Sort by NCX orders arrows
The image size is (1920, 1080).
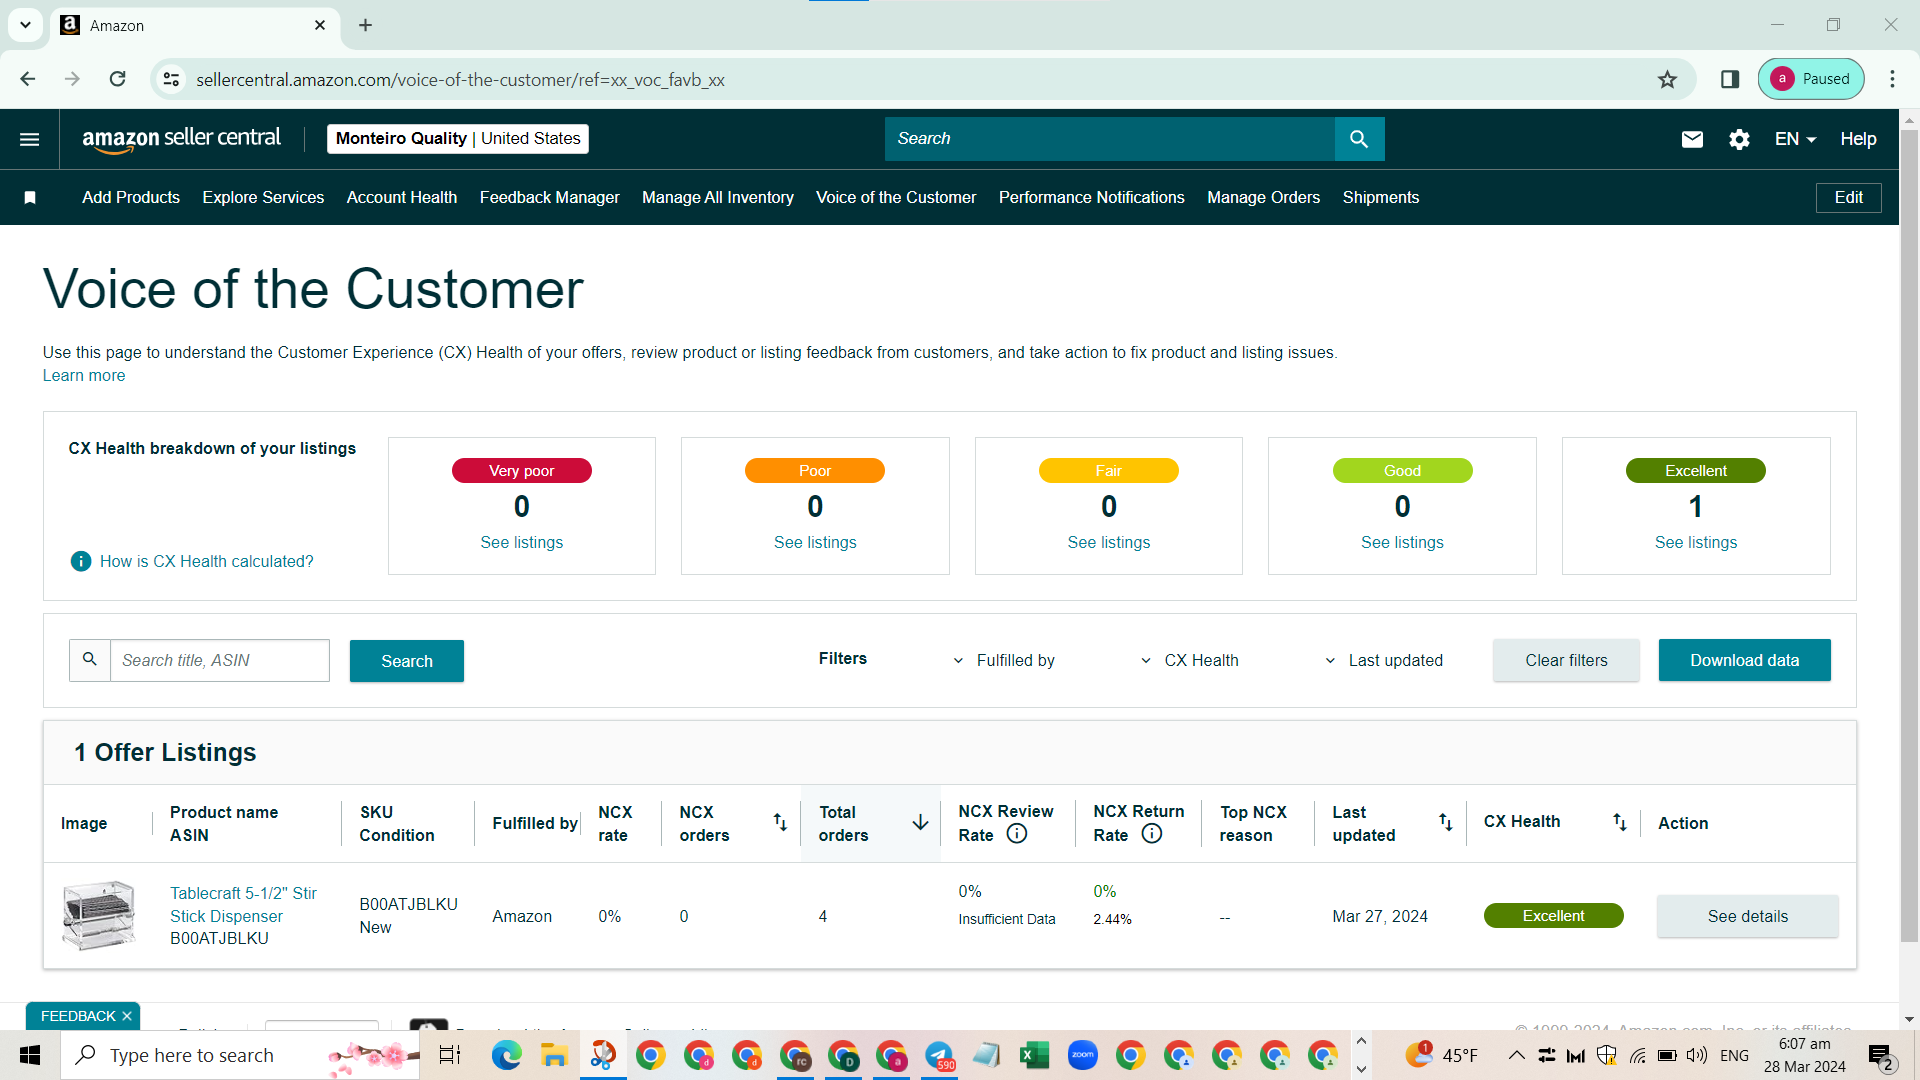[780, 822]
